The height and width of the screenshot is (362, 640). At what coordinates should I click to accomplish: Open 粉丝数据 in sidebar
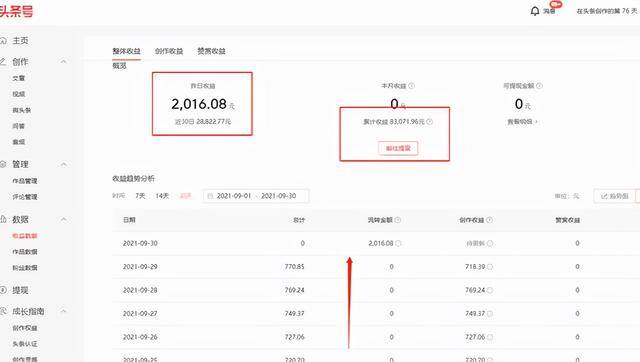pyautogui.click(x=25, y=268)
